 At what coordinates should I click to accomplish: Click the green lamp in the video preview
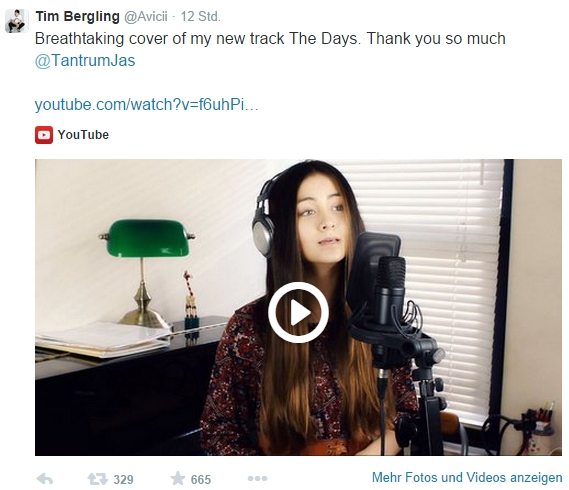[x=147, y=272]
